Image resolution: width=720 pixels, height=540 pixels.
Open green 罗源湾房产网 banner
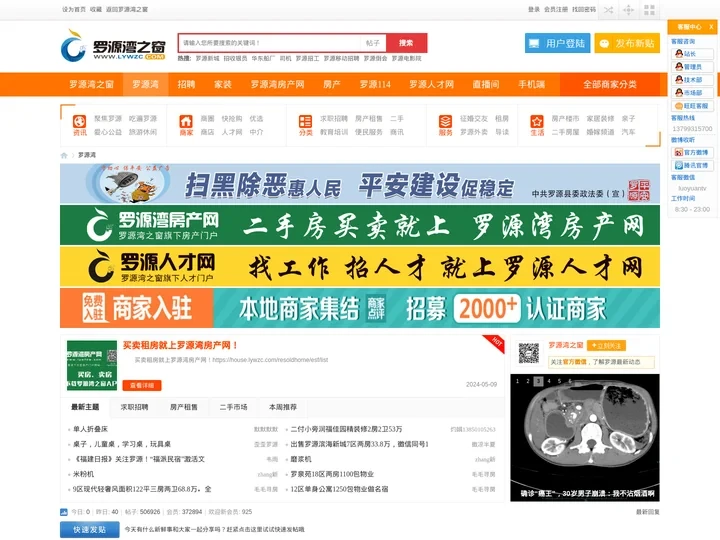coord(360,225)
